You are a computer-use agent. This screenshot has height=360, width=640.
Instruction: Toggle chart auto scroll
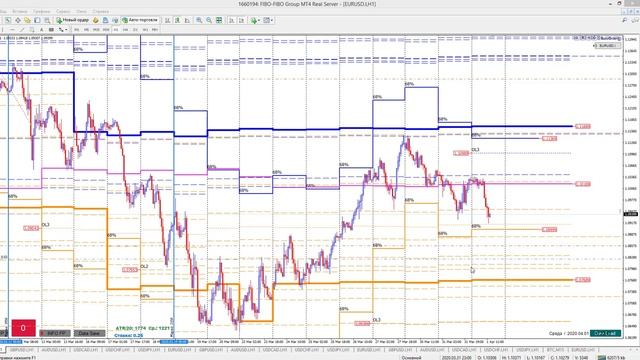click(231, 20)
